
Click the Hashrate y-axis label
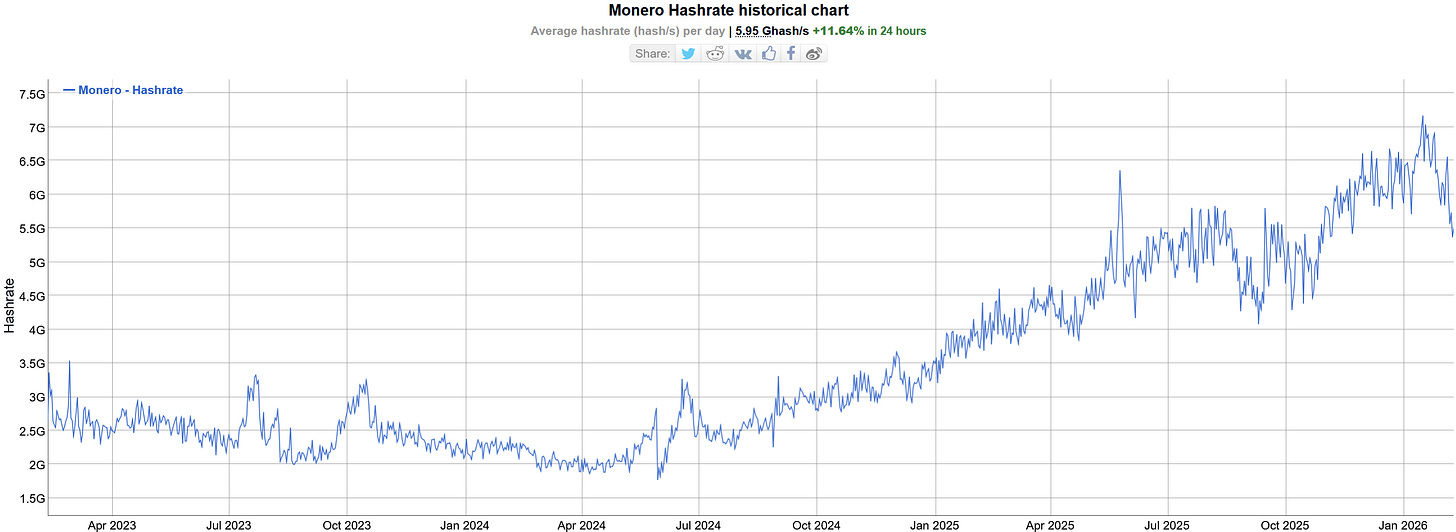pos(9,305)
